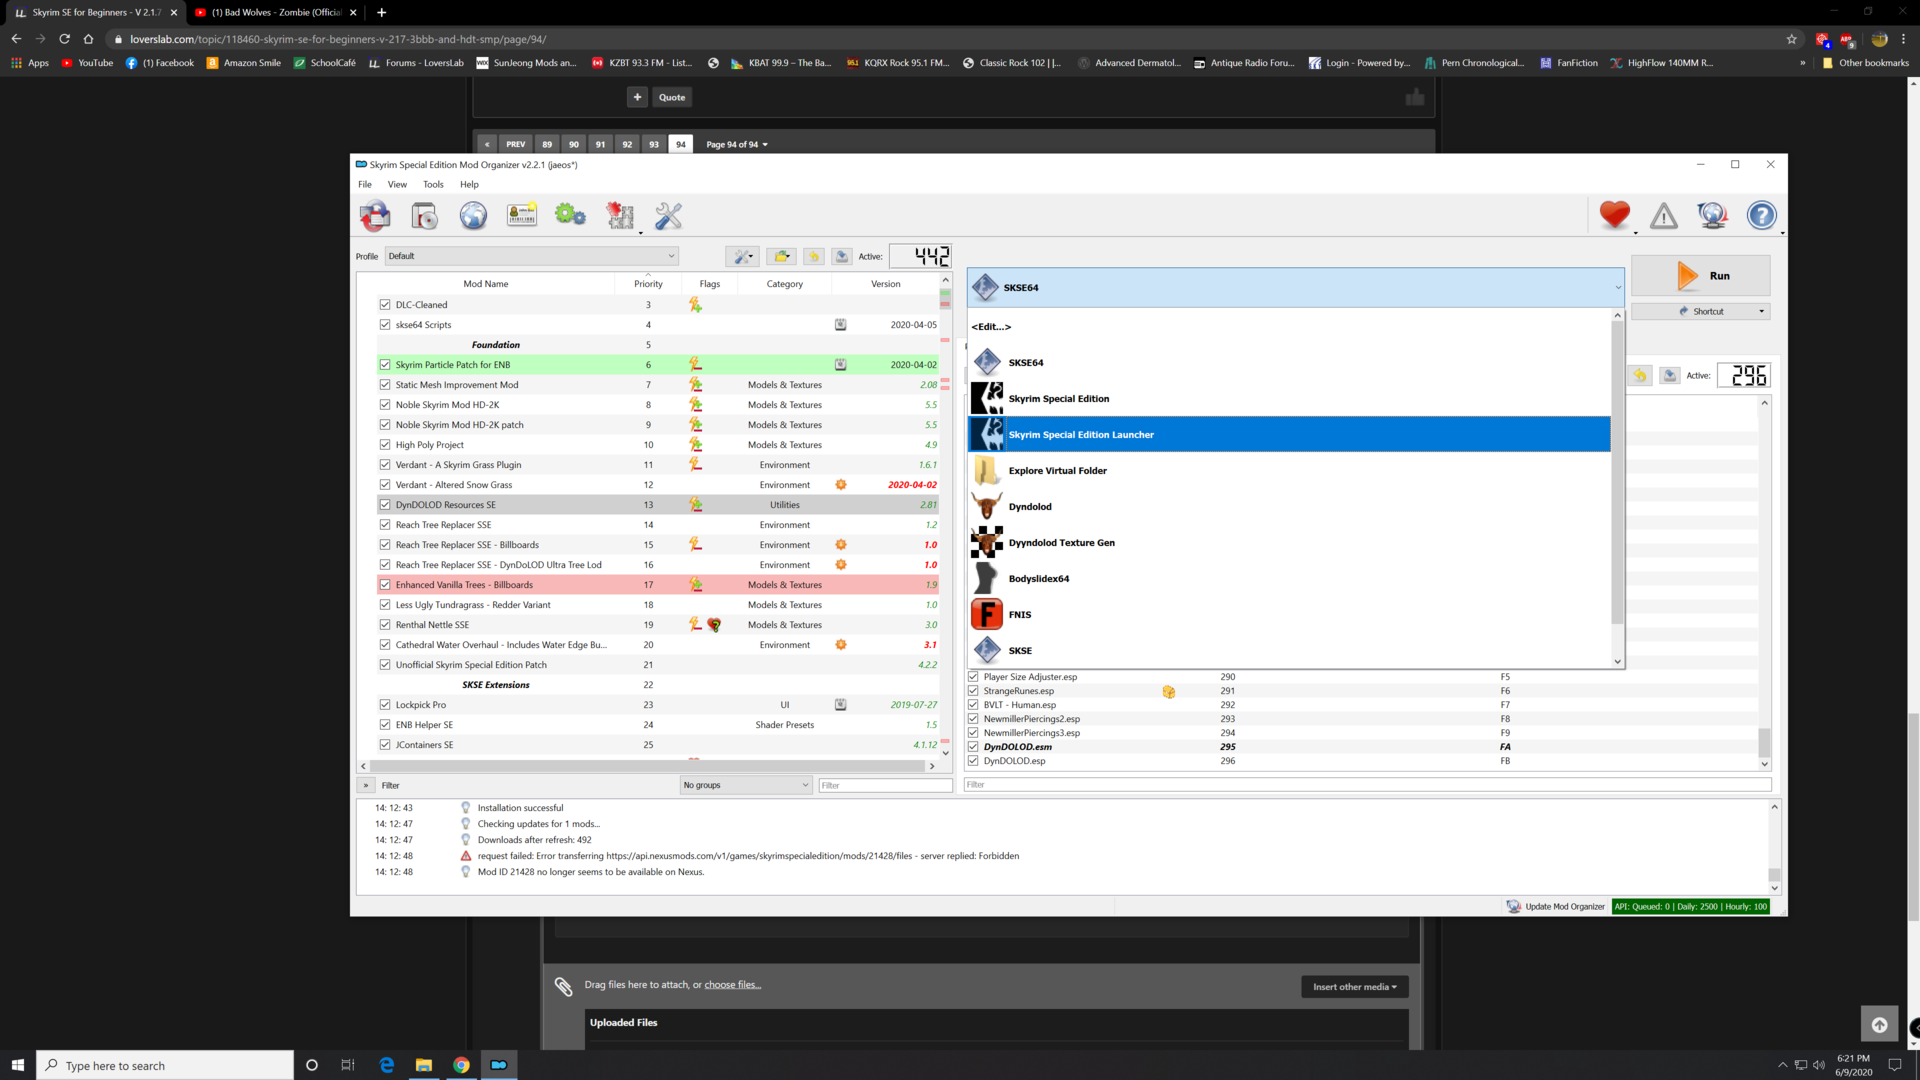The width and height of the screenshot is (1920, 1080).
Task: Toggle StrangeRunes.esp plugin checkbox
Action: [973, 691]
